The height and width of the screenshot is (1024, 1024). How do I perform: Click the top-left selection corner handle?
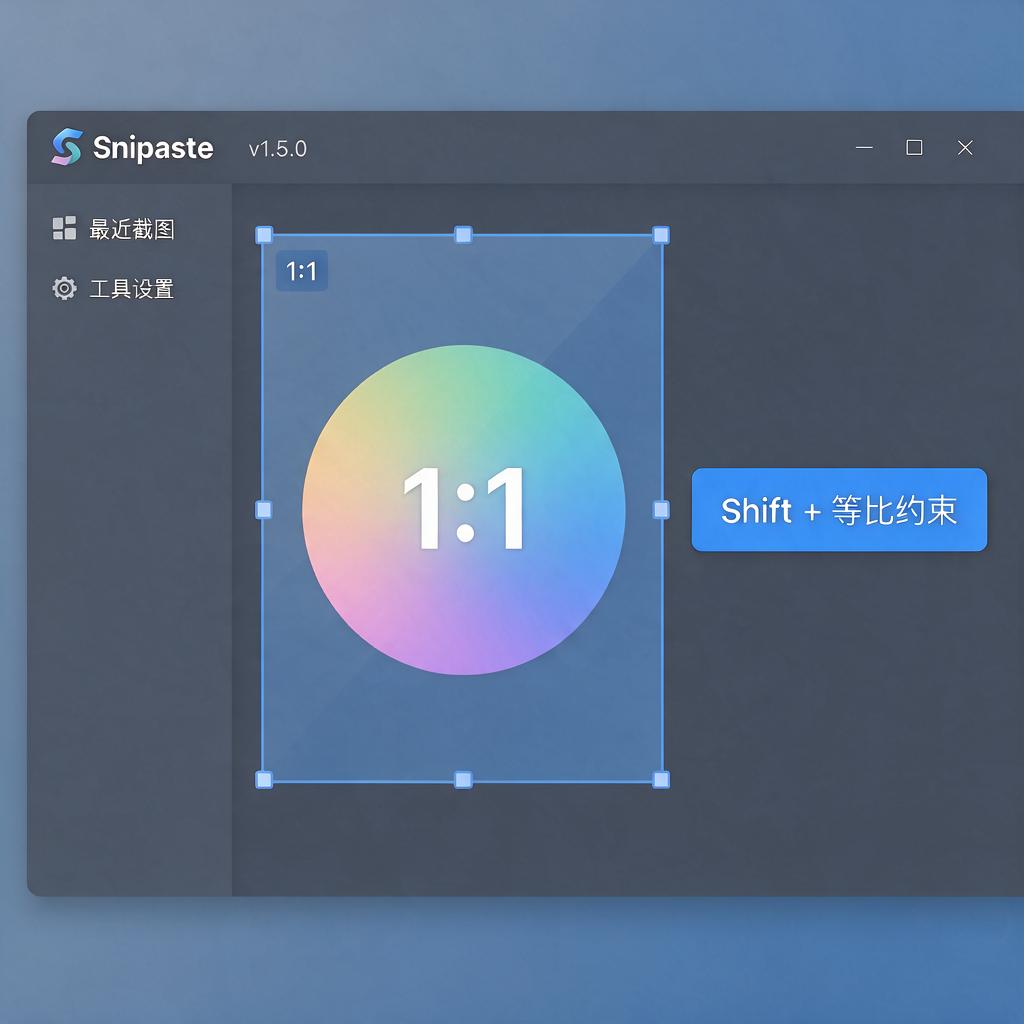[x=264, y=235]
